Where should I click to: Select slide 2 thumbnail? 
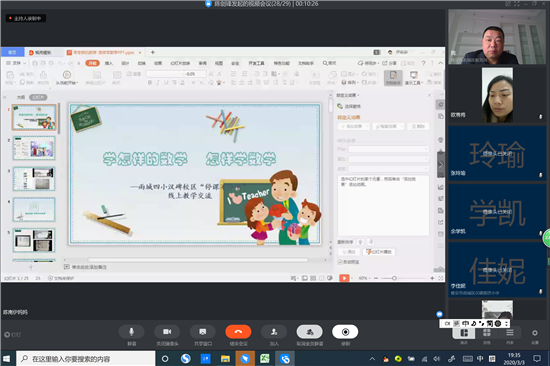click(x=34, y=148)
